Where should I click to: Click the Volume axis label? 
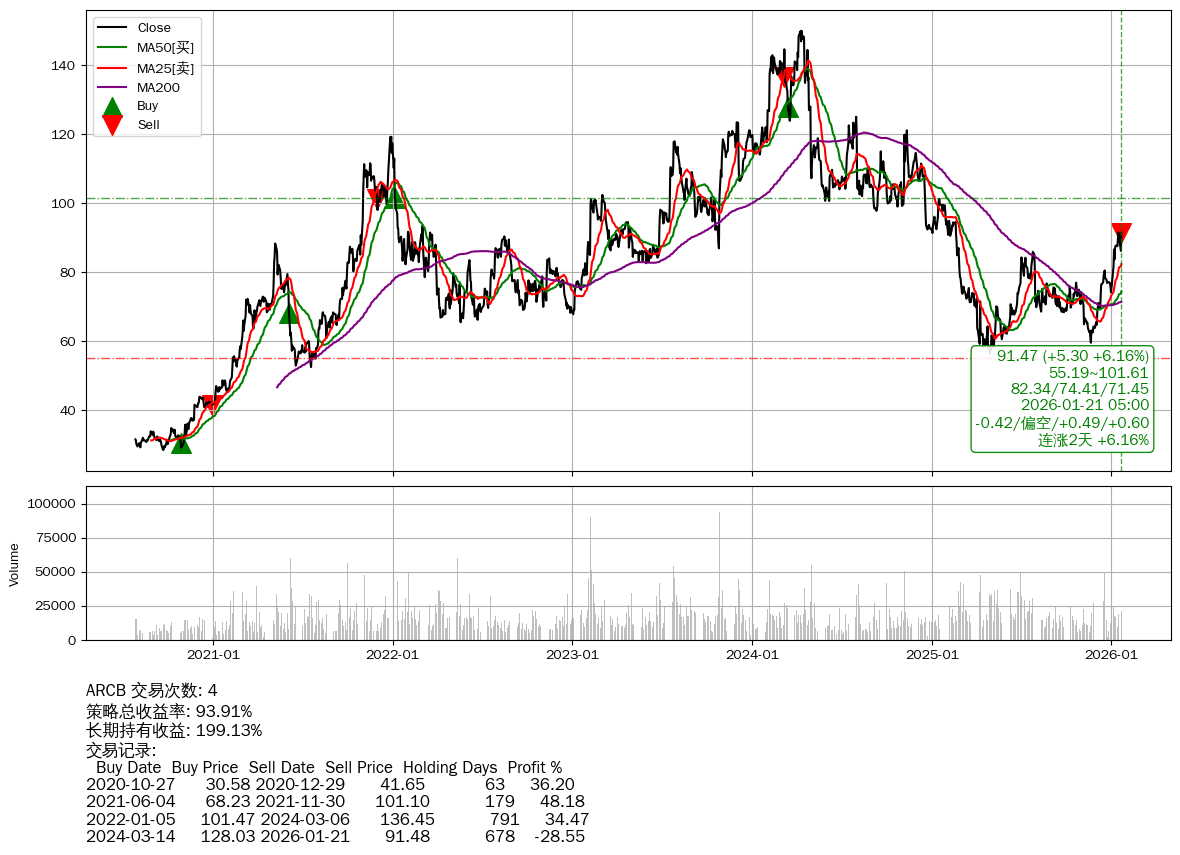coord(14,564)
